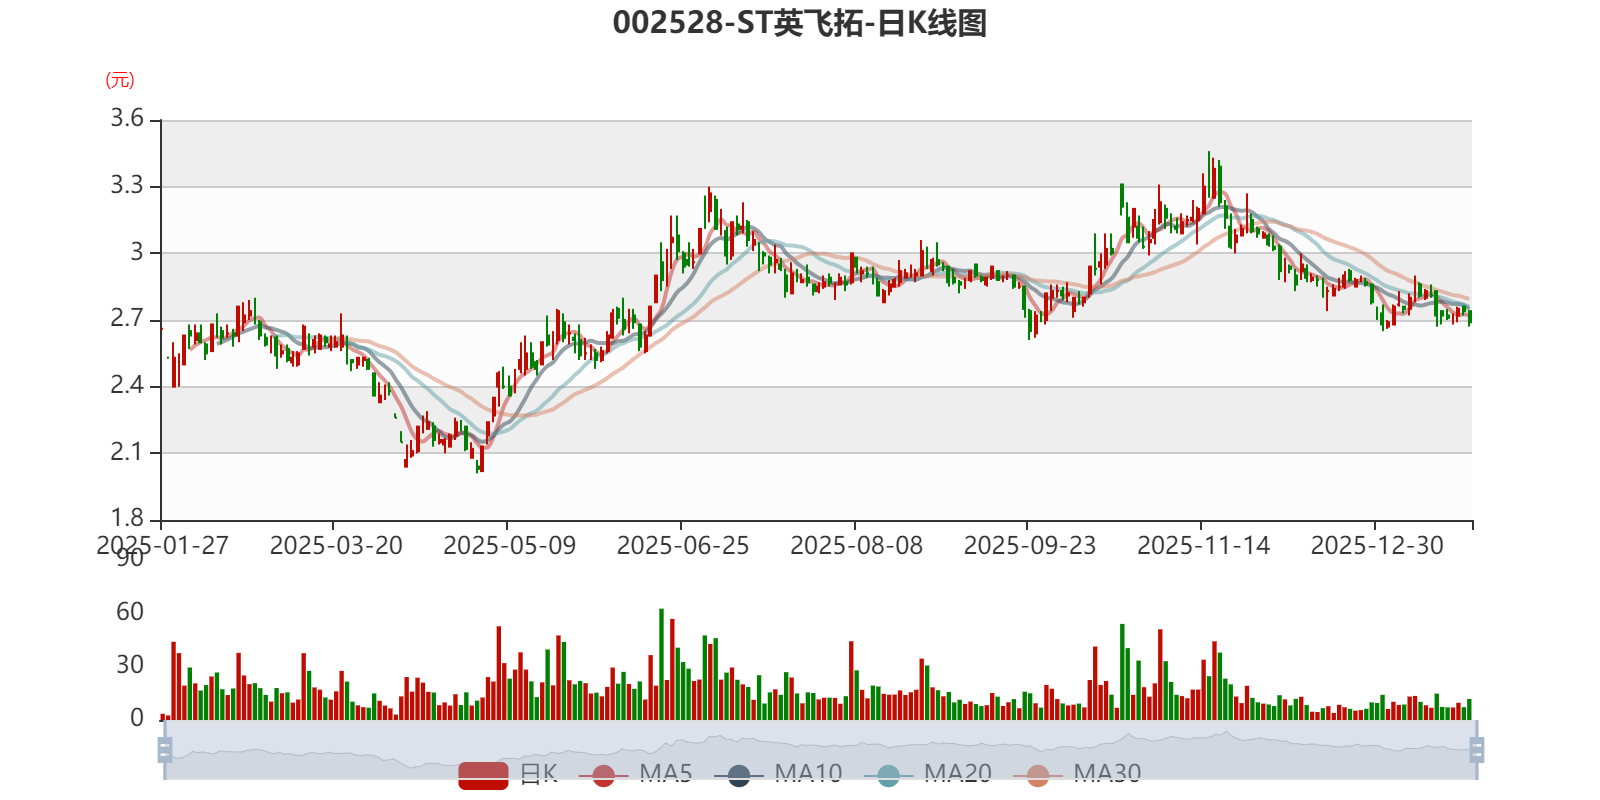Viewport: 1600px width, 800px height.
Task: Click the 3.3 price axis label
Action: (x=127, y=186)
